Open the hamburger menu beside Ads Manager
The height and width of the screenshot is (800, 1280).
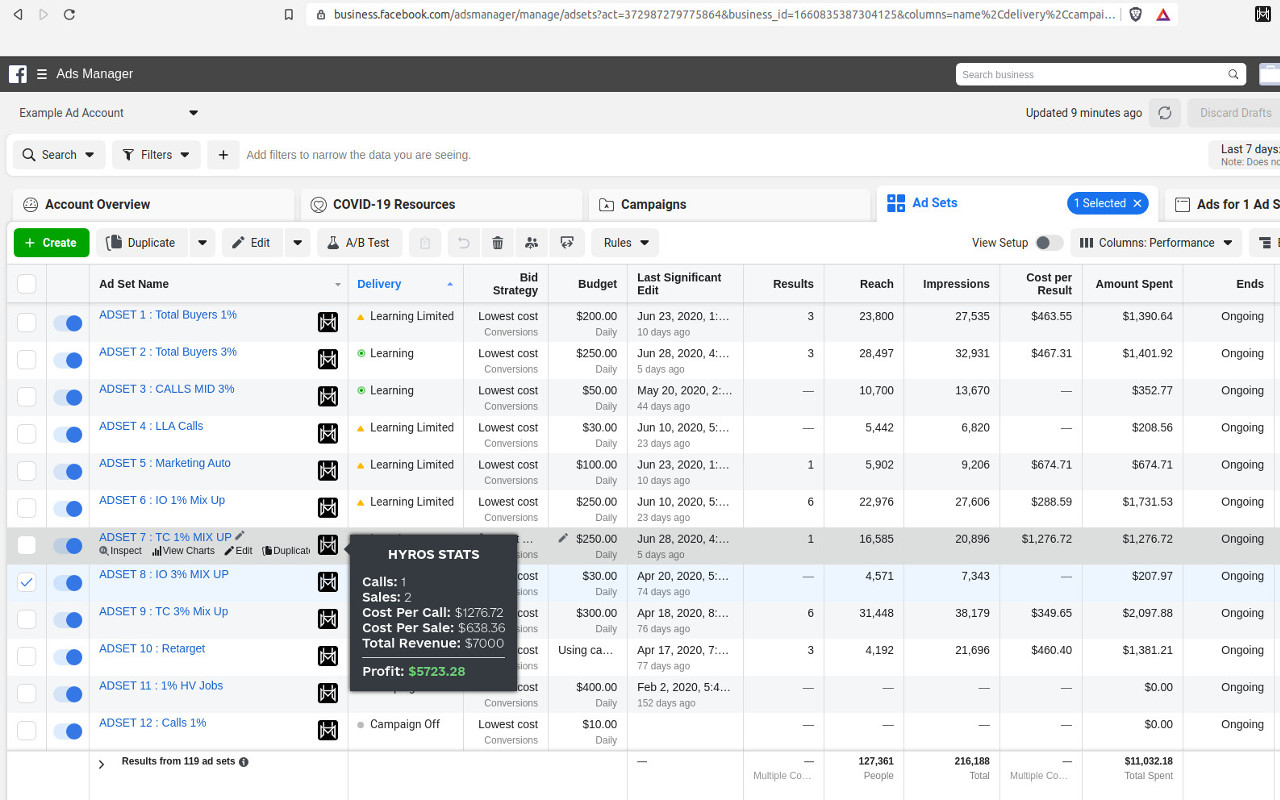(x=42, y=74)
